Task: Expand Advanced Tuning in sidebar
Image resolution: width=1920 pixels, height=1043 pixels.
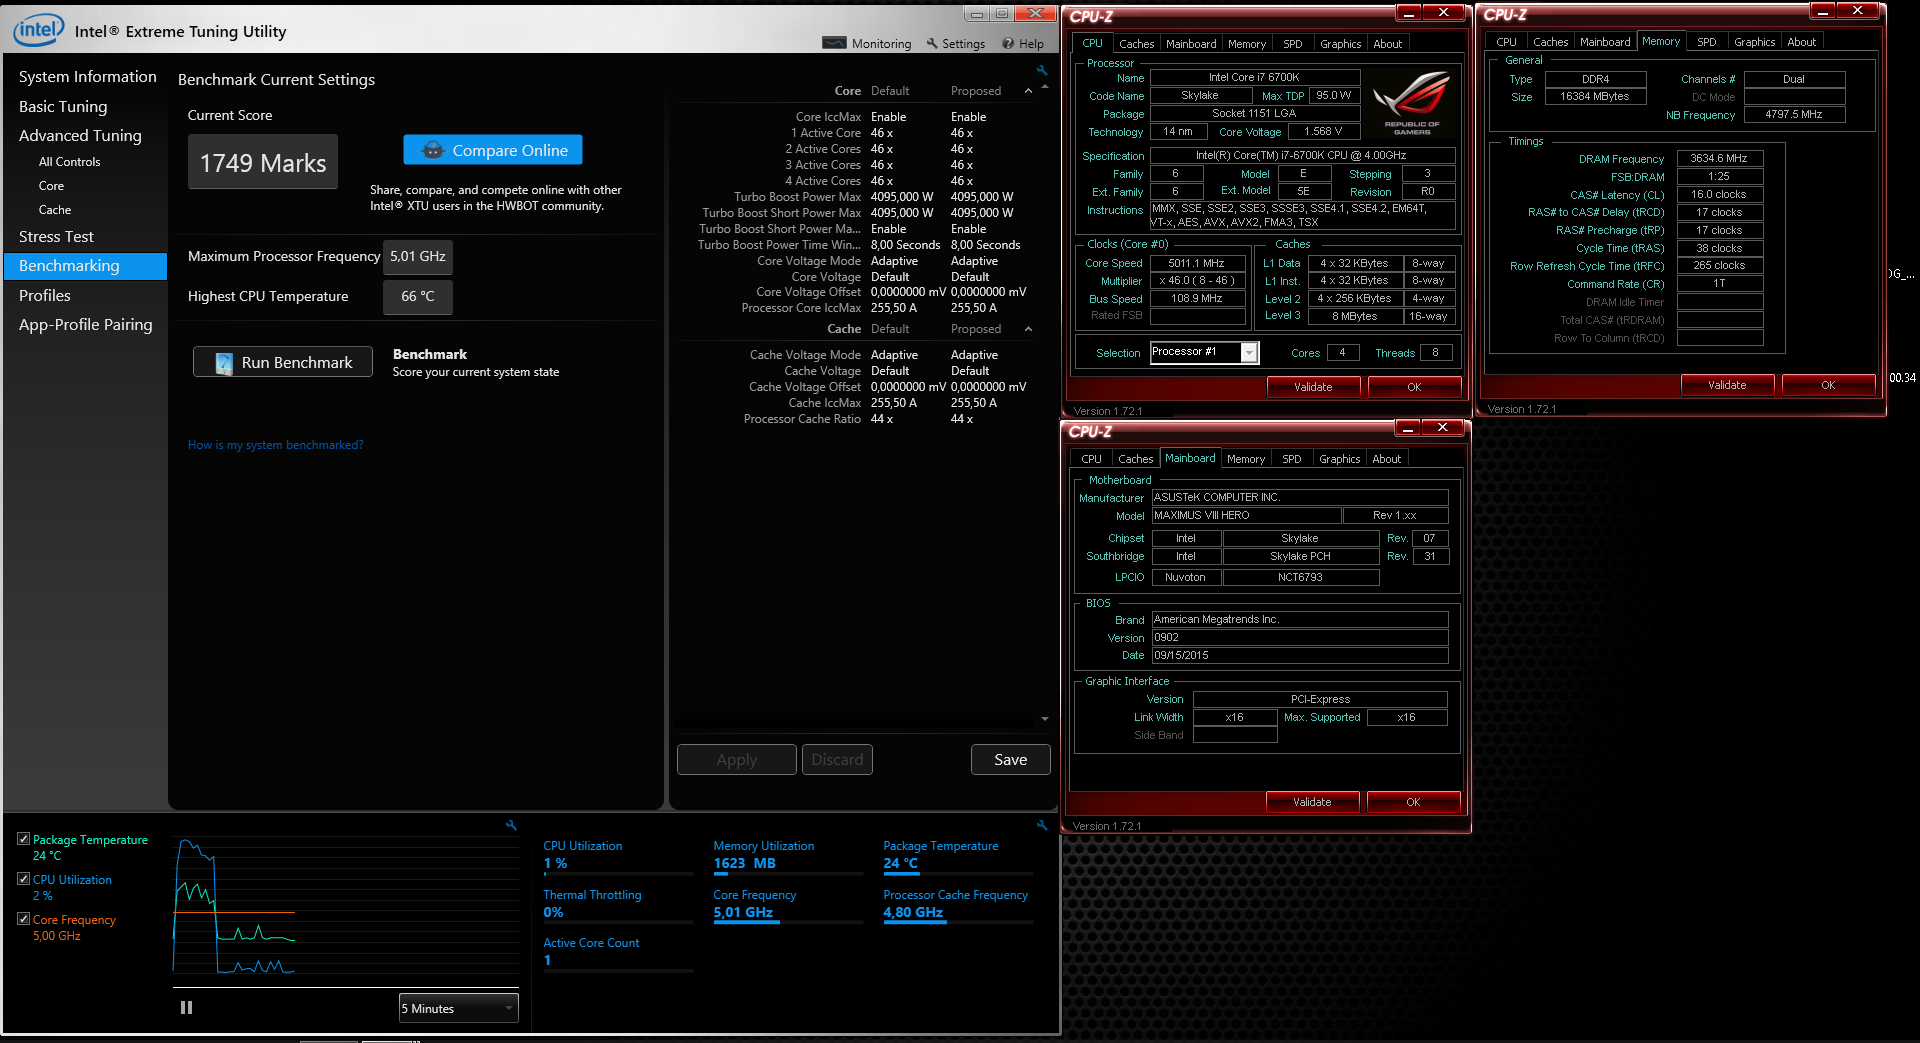Action: coord(80,135)
